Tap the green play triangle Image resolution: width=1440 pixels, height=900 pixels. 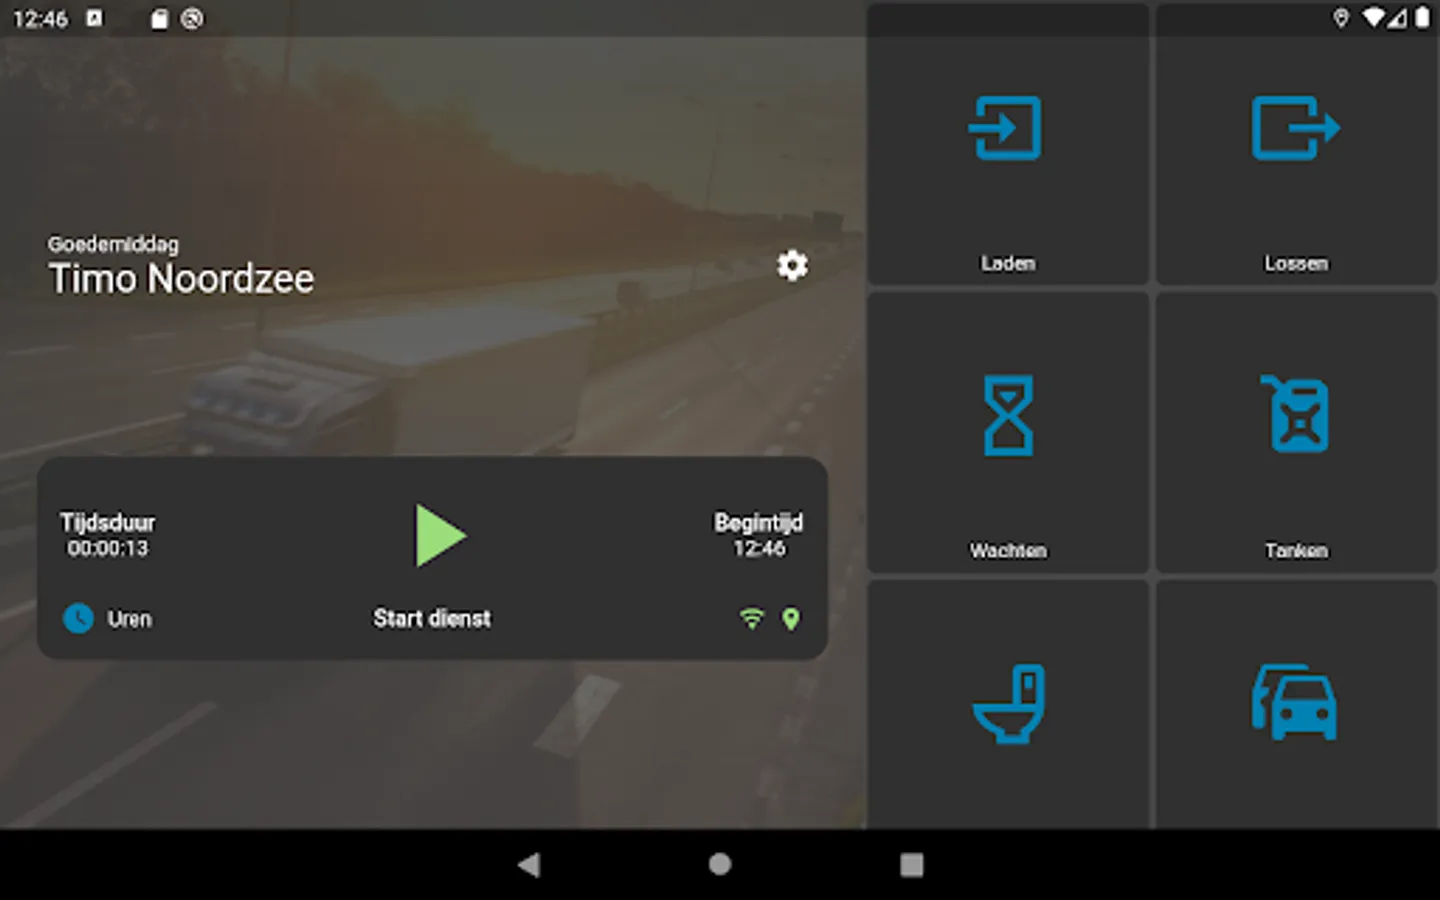(440, 536)
